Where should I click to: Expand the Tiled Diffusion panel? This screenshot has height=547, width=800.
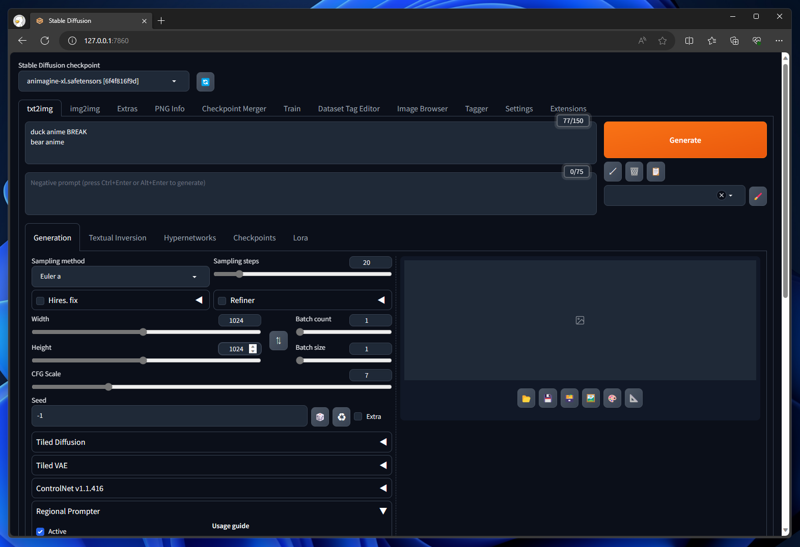(211, 442)
